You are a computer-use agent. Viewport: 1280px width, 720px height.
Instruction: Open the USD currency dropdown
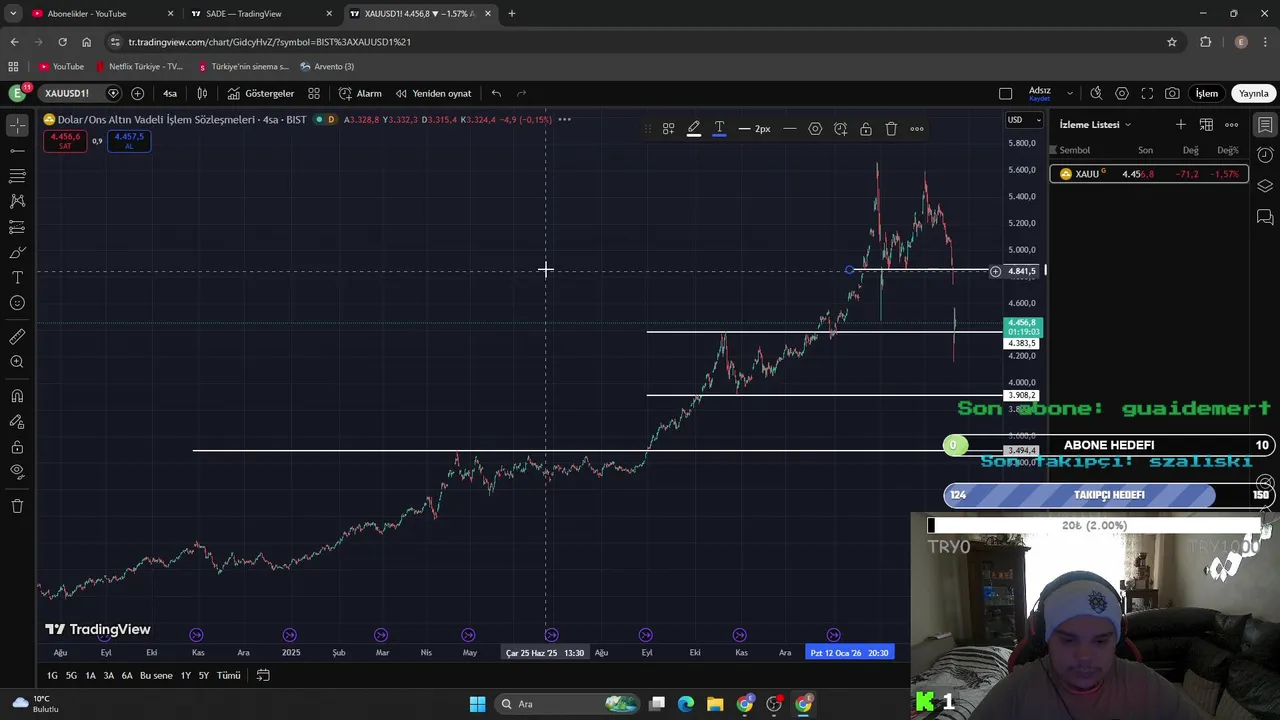[x=1024, y=120]
